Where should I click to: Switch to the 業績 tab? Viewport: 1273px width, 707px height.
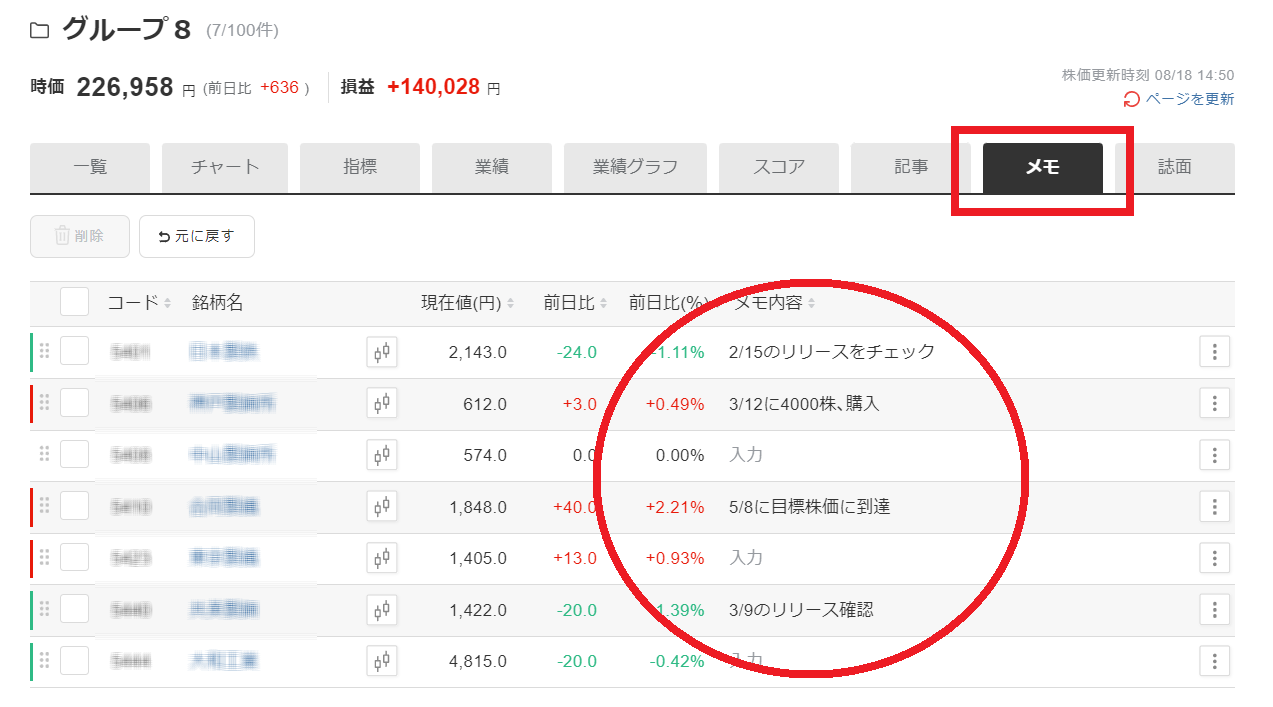492,168
